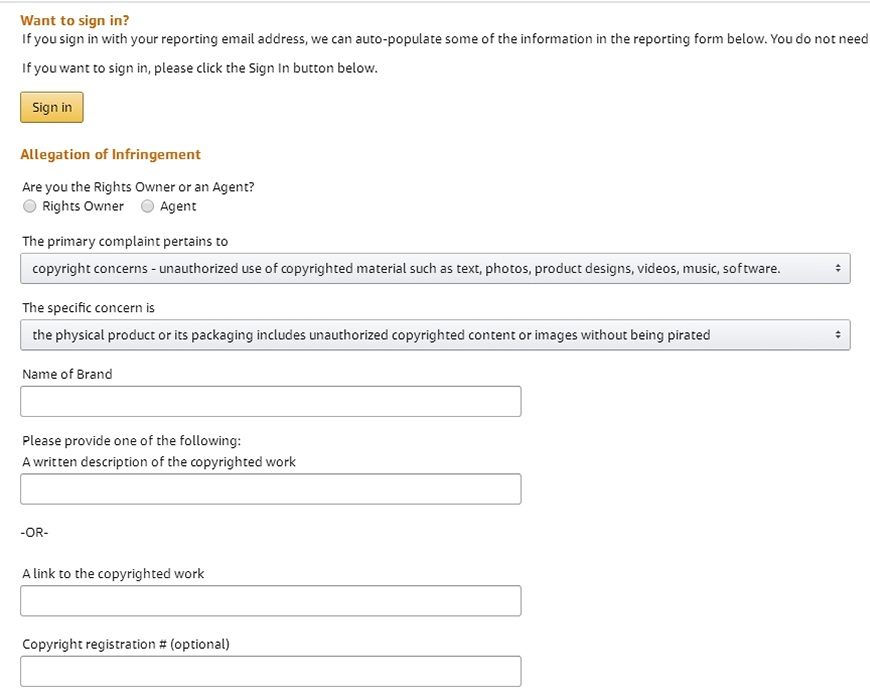Screen dimensions: 870x700
Task: Click "Copyright registration # (optional)" label
Action: coord(126,644)
